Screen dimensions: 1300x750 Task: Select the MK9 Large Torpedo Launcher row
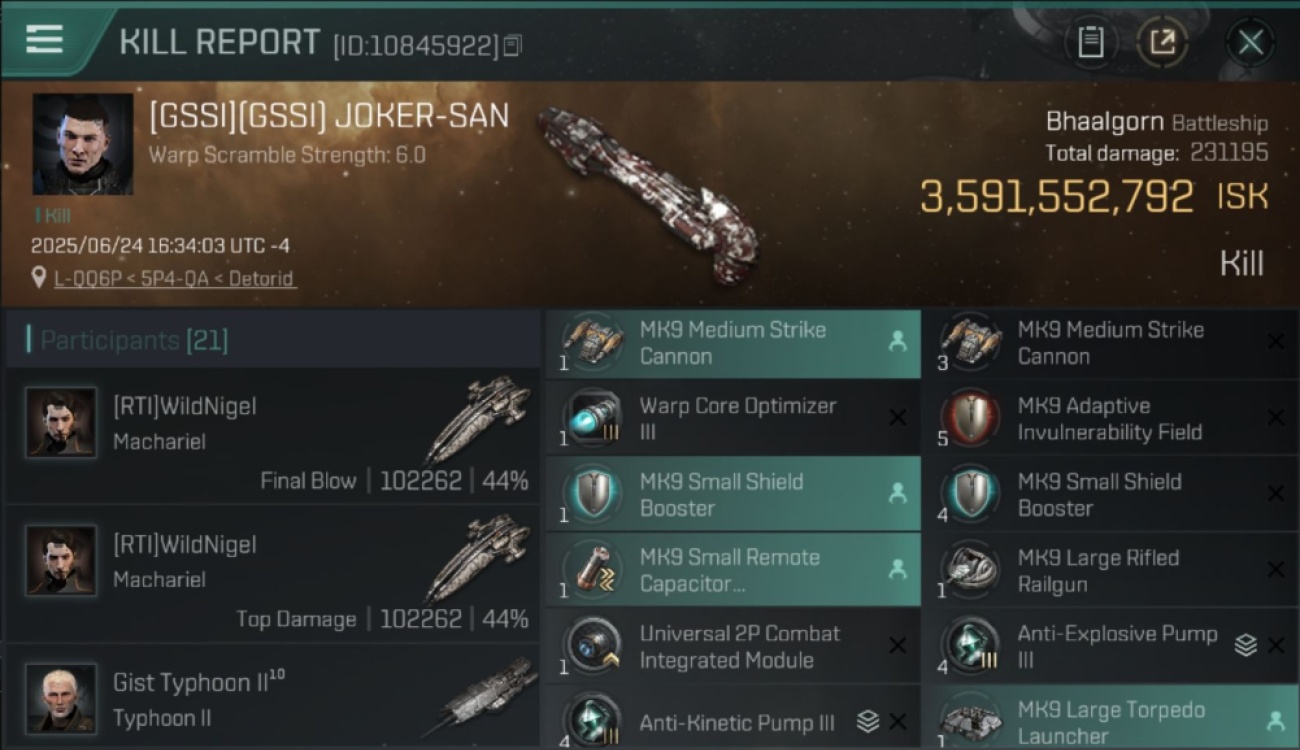click(1110, 718)
